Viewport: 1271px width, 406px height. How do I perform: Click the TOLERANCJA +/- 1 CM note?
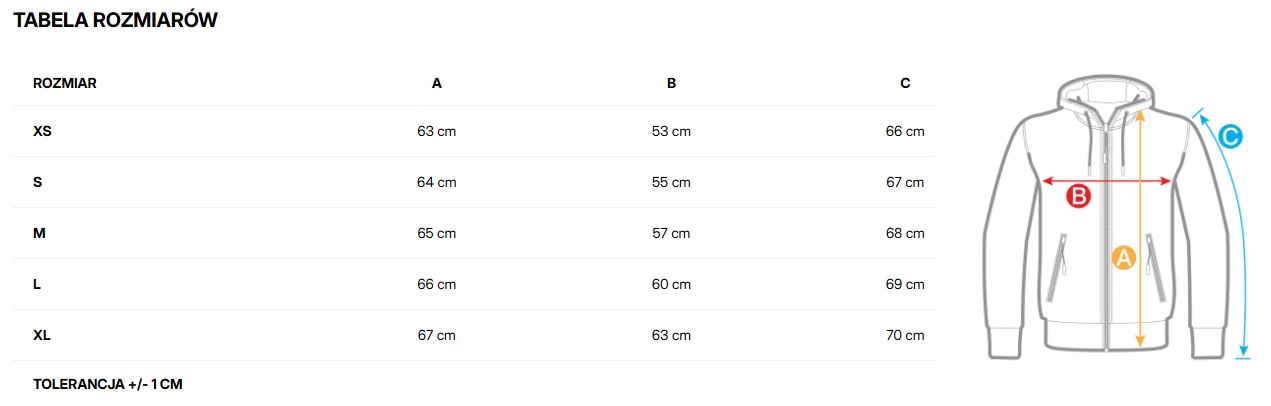108,384
